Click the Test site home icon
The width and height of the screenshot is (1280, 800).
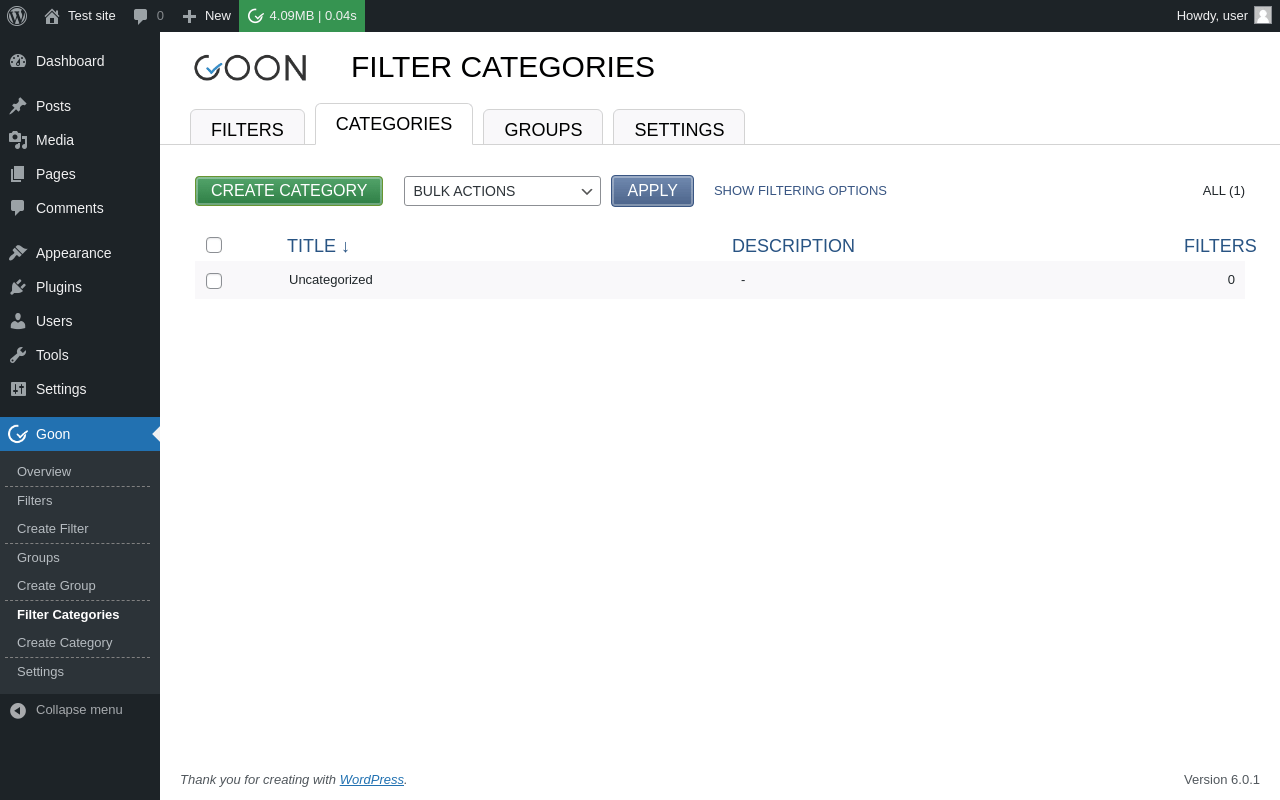coord(52,16)
